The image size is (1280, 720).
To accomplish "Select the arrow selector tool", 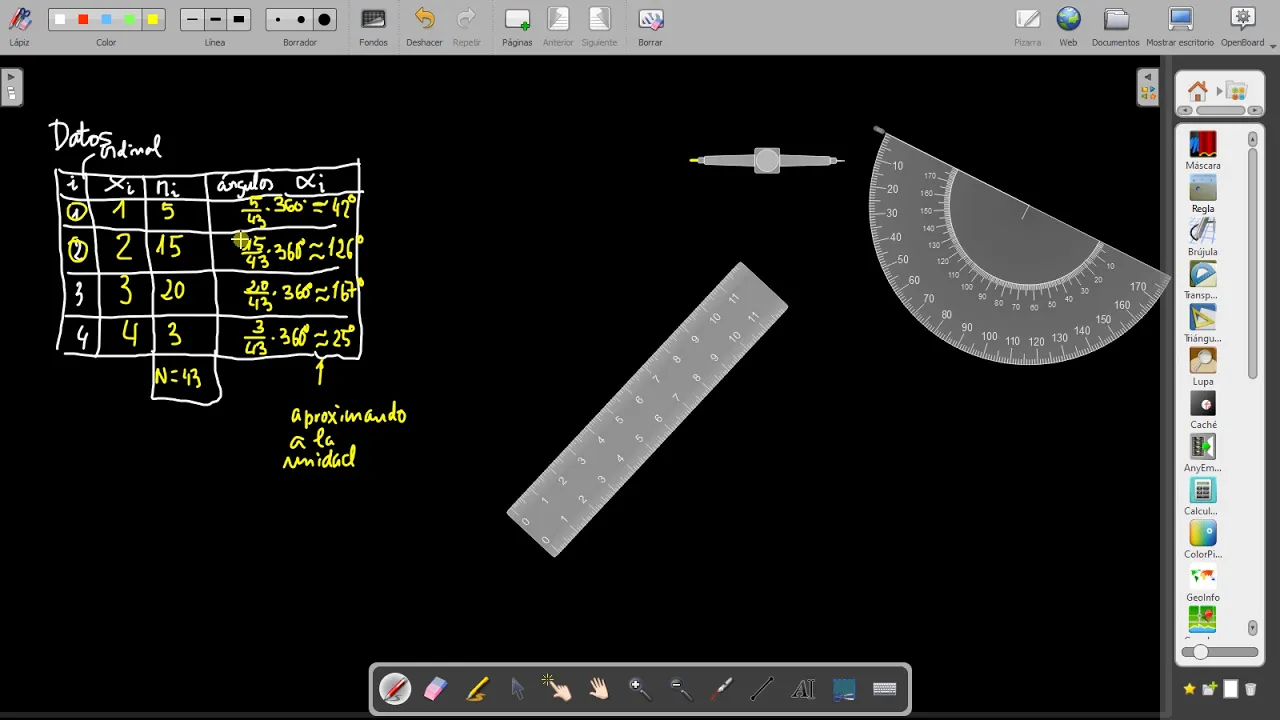I will pos(517,689).
